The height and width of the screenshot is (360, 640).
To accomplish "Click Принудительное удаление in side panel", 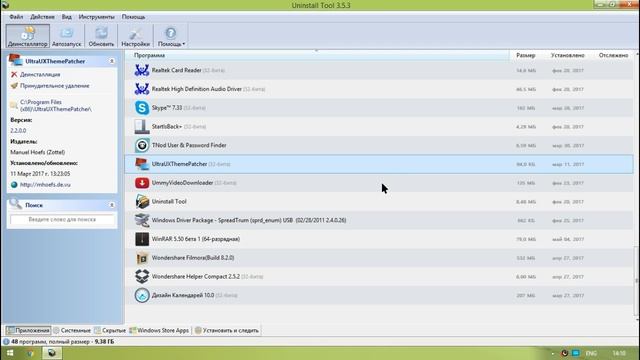I will pyautogui.click(x=54, y=86).
